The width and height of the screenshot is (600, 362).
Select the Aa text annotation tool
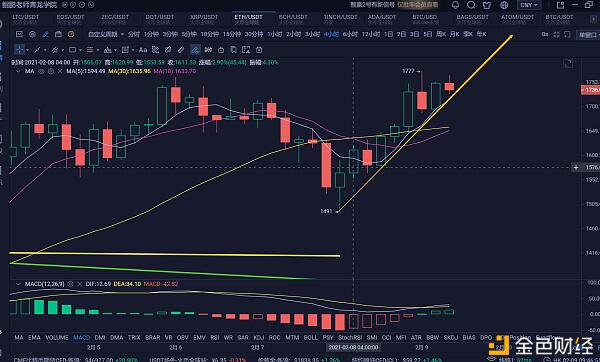[143, 50]
